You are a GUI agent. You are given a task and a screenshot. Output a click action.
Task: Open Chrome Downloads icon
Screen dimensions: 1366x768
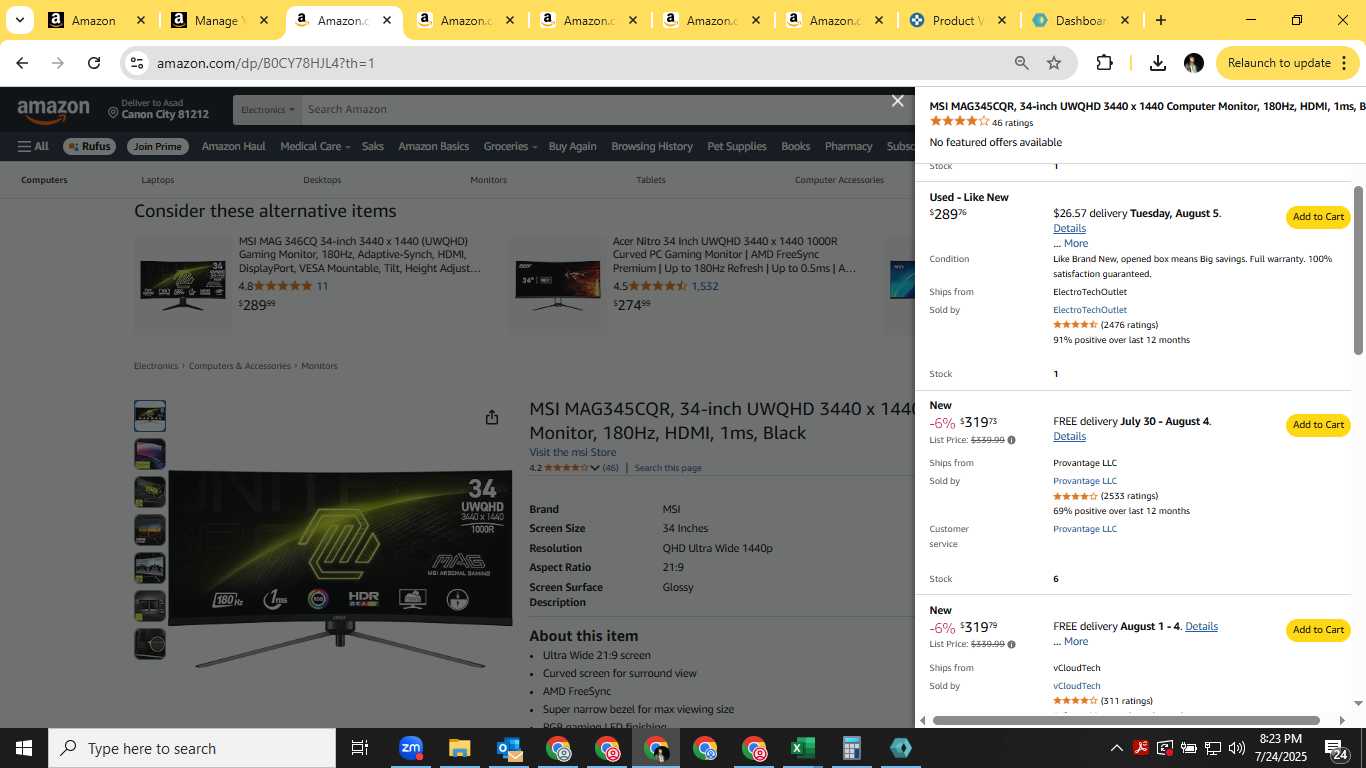[x=1158, y=63]
